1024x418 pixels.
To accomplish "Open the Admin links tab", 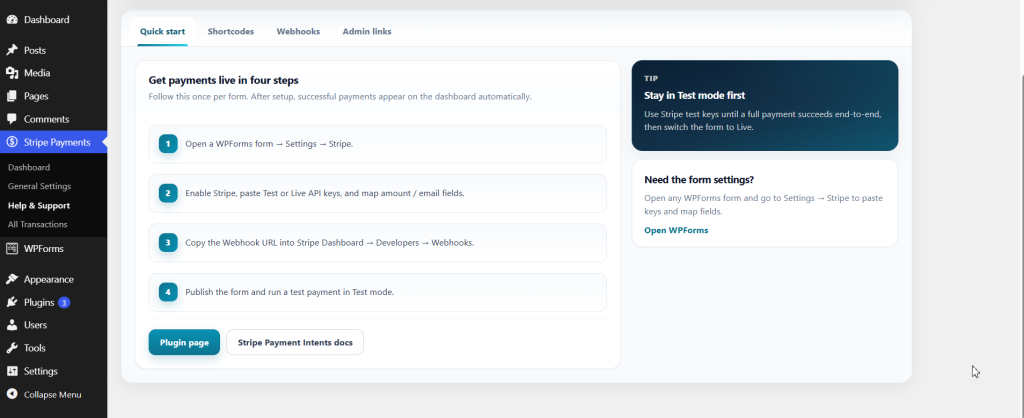I will click(367, 31).
